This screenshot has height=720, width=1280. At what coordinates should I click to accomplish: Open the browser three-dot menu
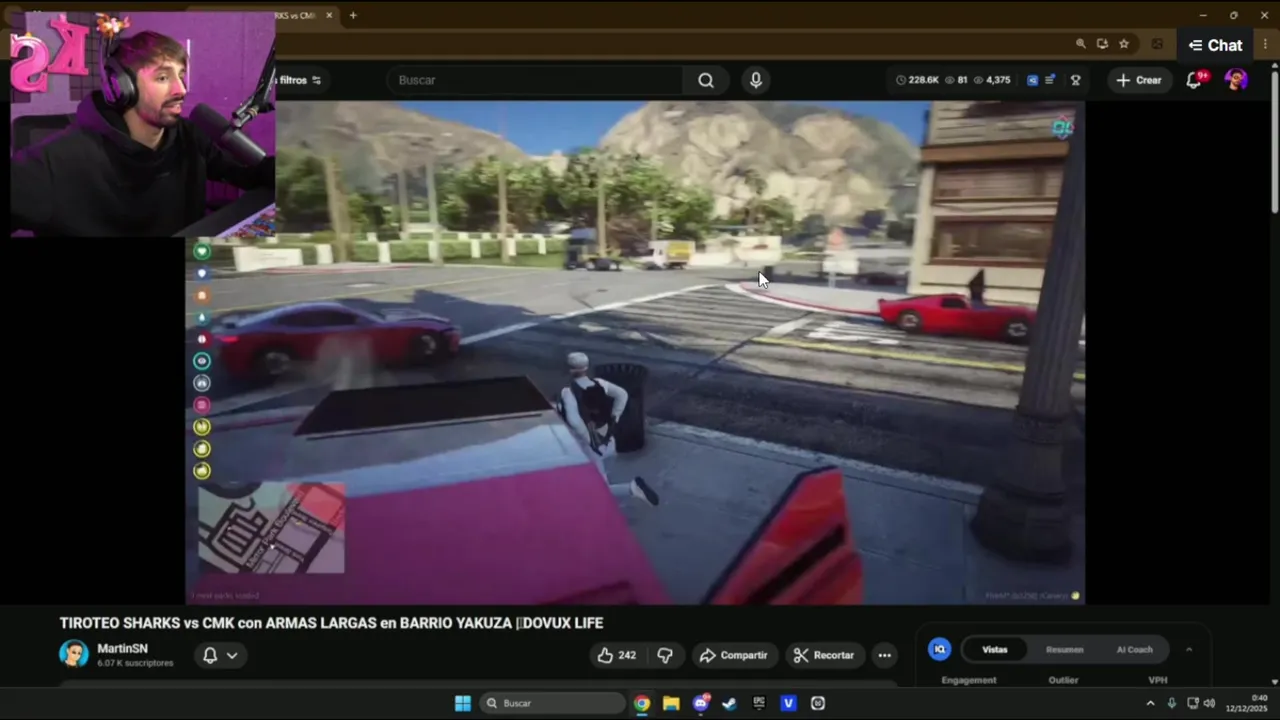(x=1265, y=45)
